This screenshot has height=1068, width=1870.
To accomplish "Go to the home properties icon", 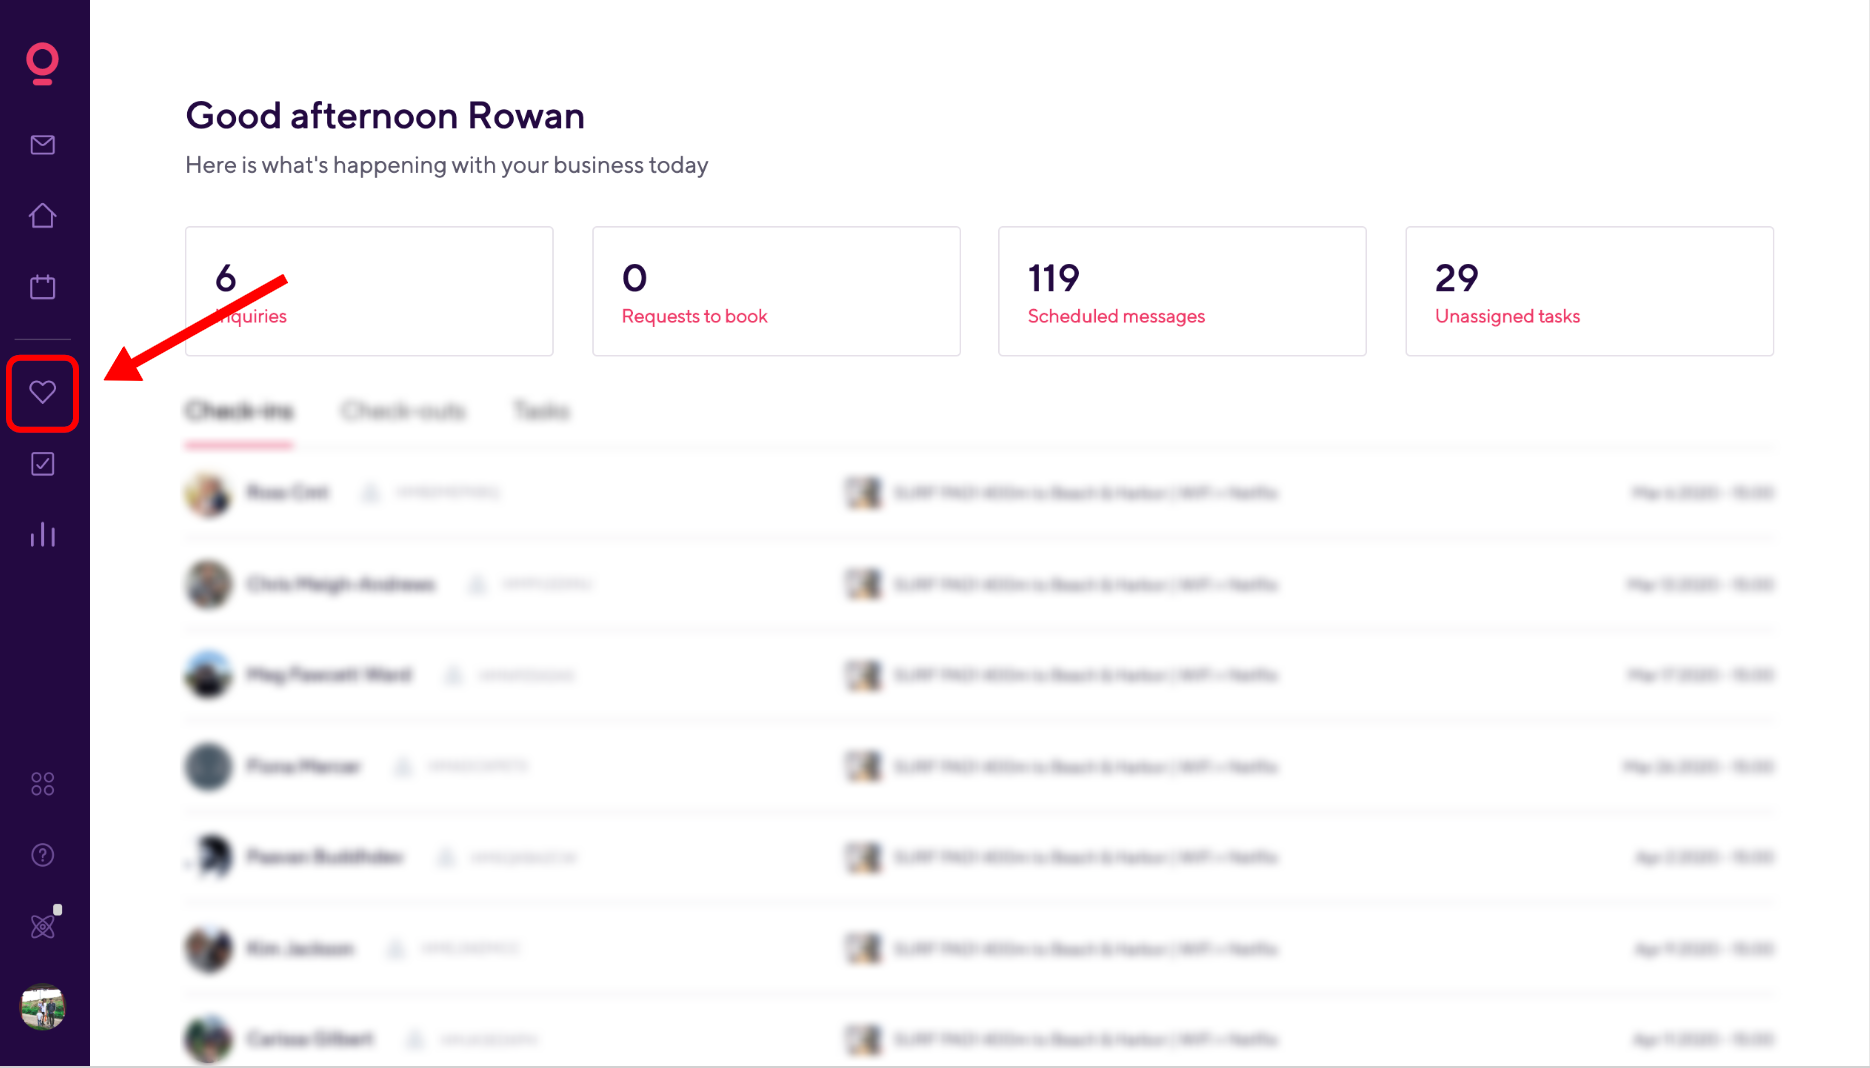I will point(42,216).
